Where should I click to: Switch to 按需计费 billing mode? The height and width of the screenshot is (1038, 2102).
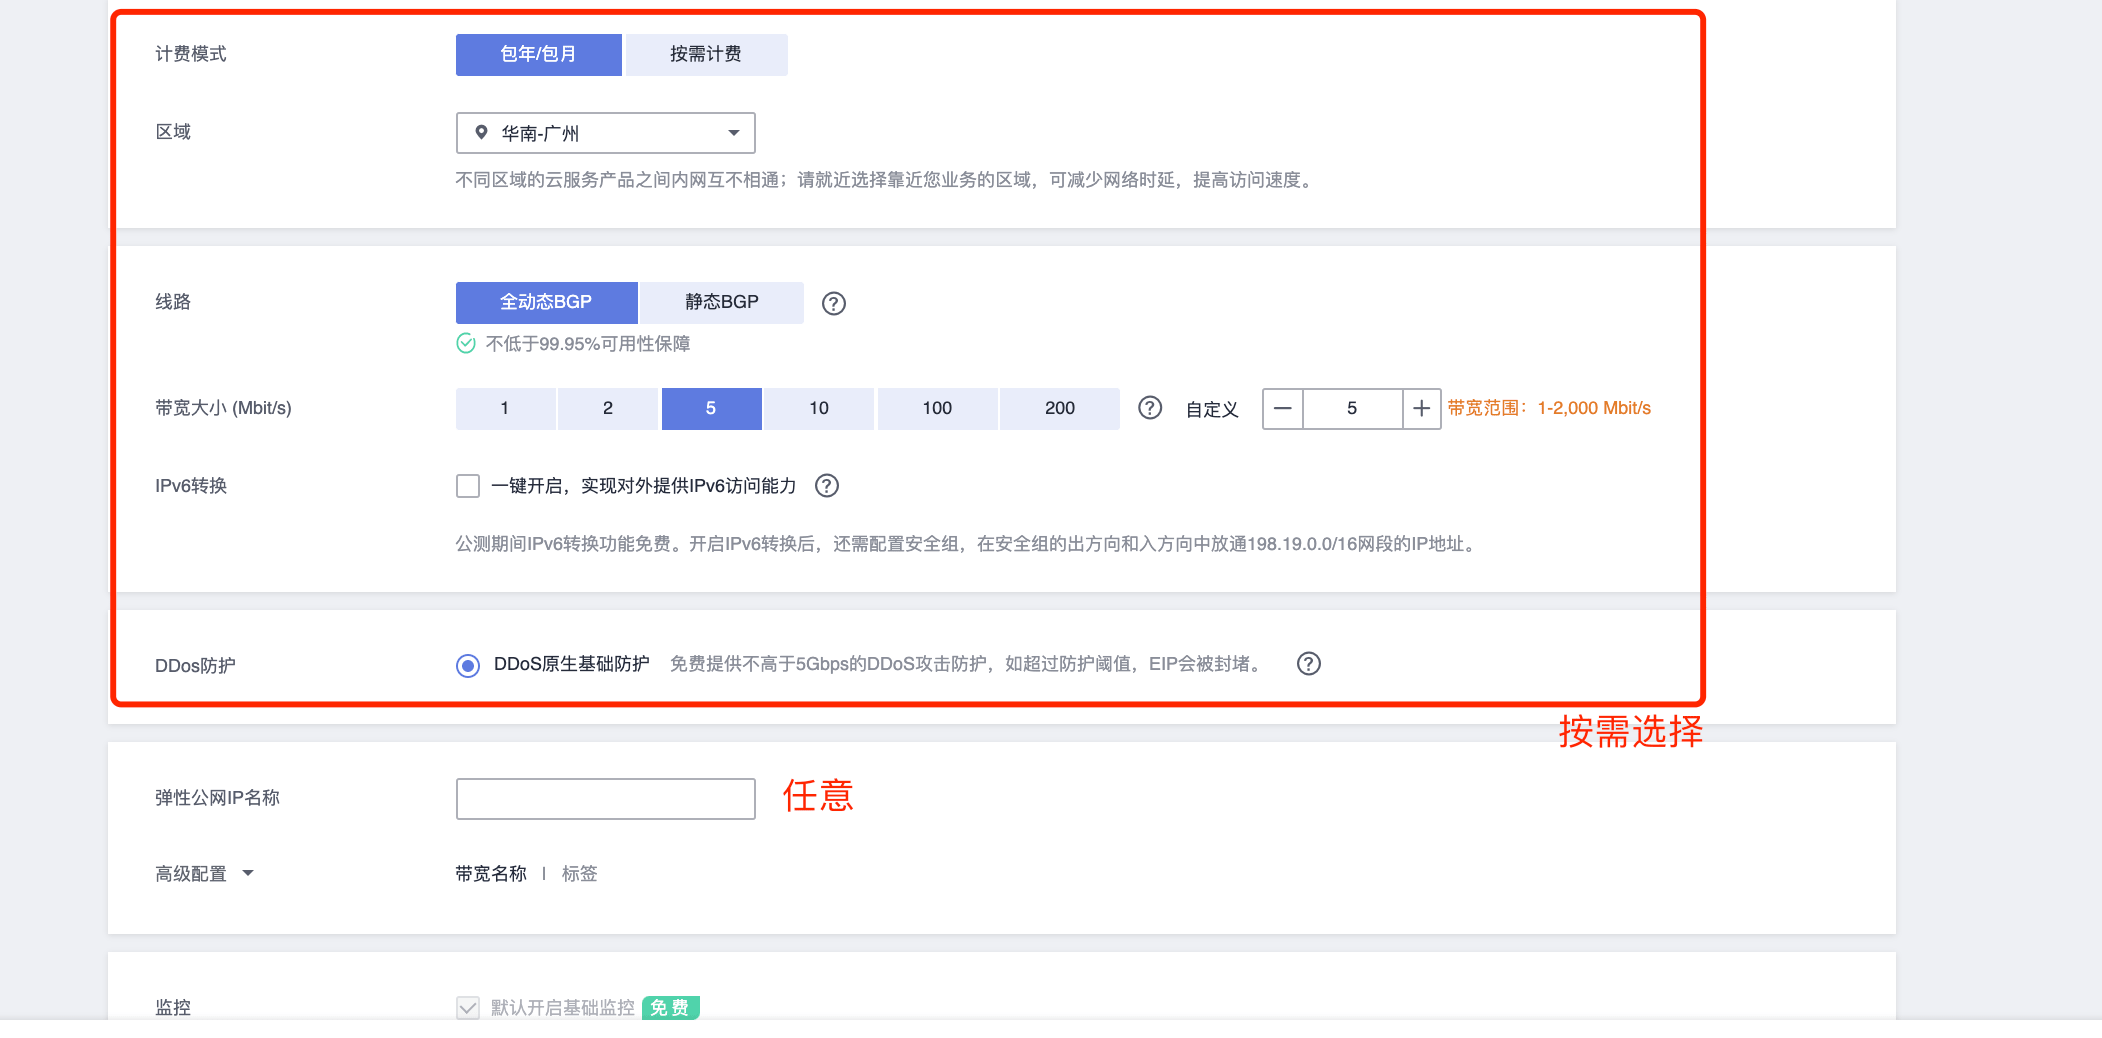706,55
